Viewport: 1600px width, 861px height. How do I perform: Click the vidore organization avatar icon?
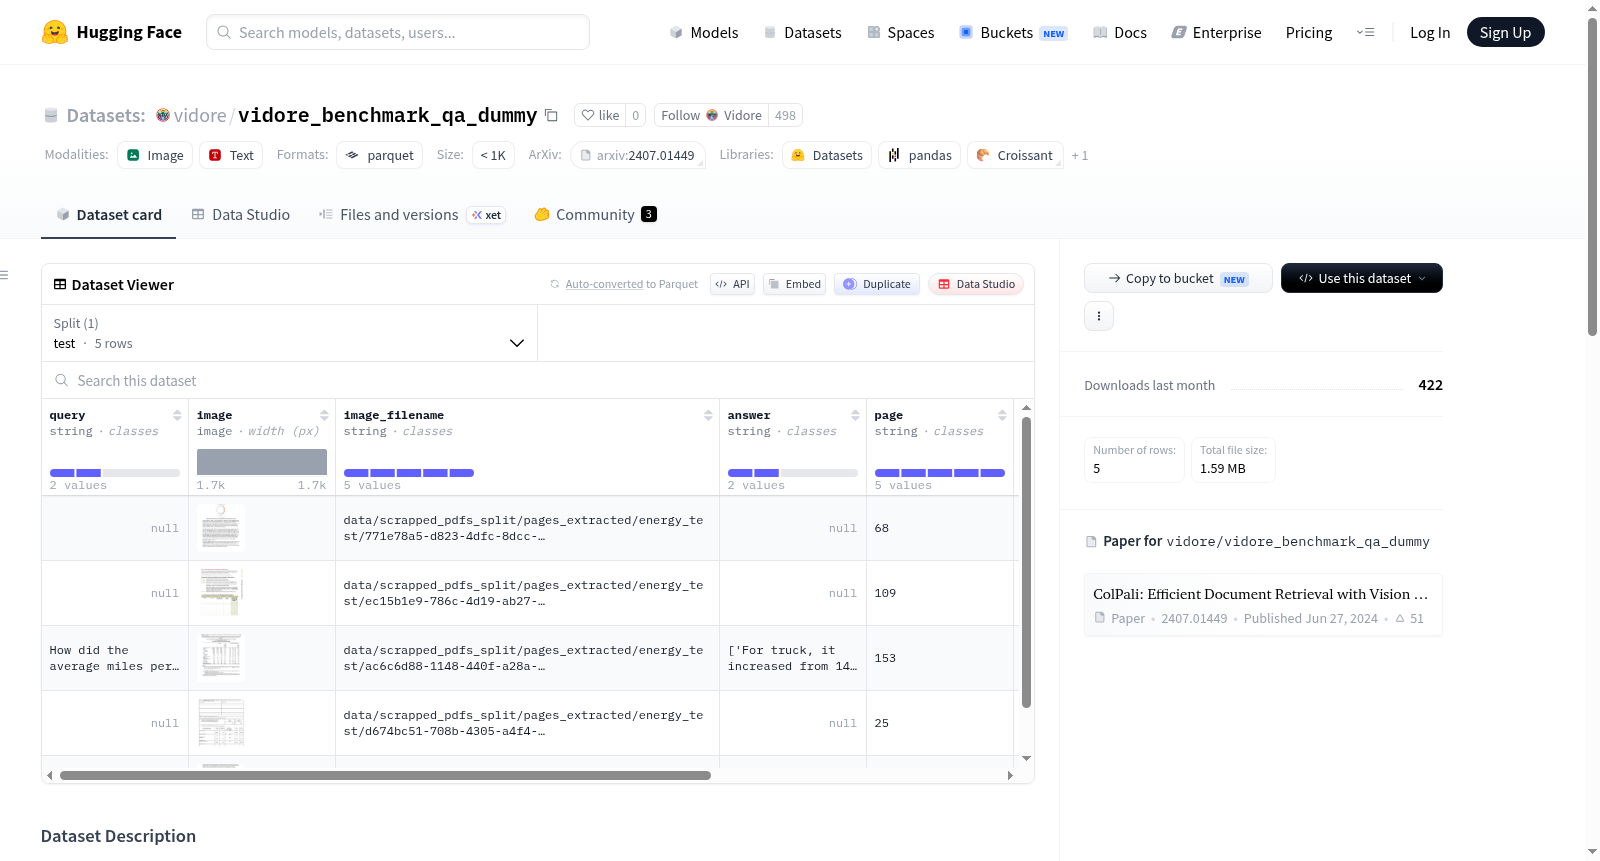pyautogui.click(x=163, y=115)
